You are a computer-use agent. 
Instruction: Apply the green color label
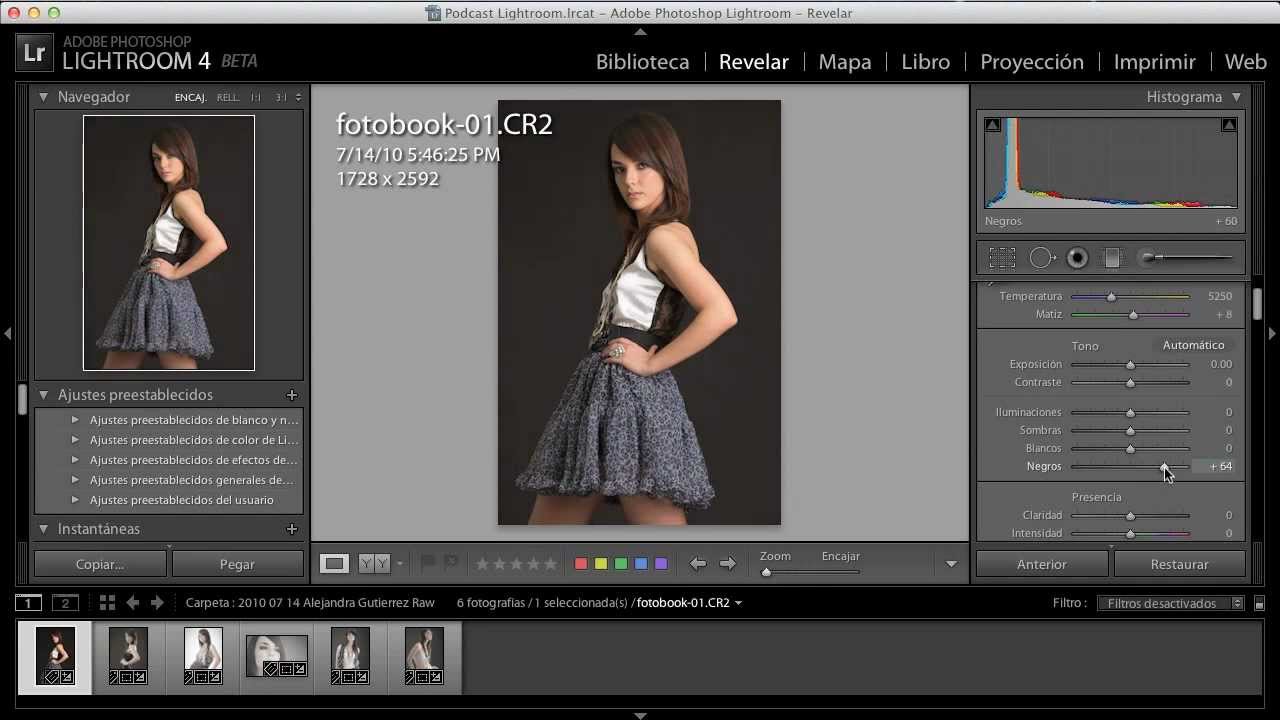click(621, 564)
